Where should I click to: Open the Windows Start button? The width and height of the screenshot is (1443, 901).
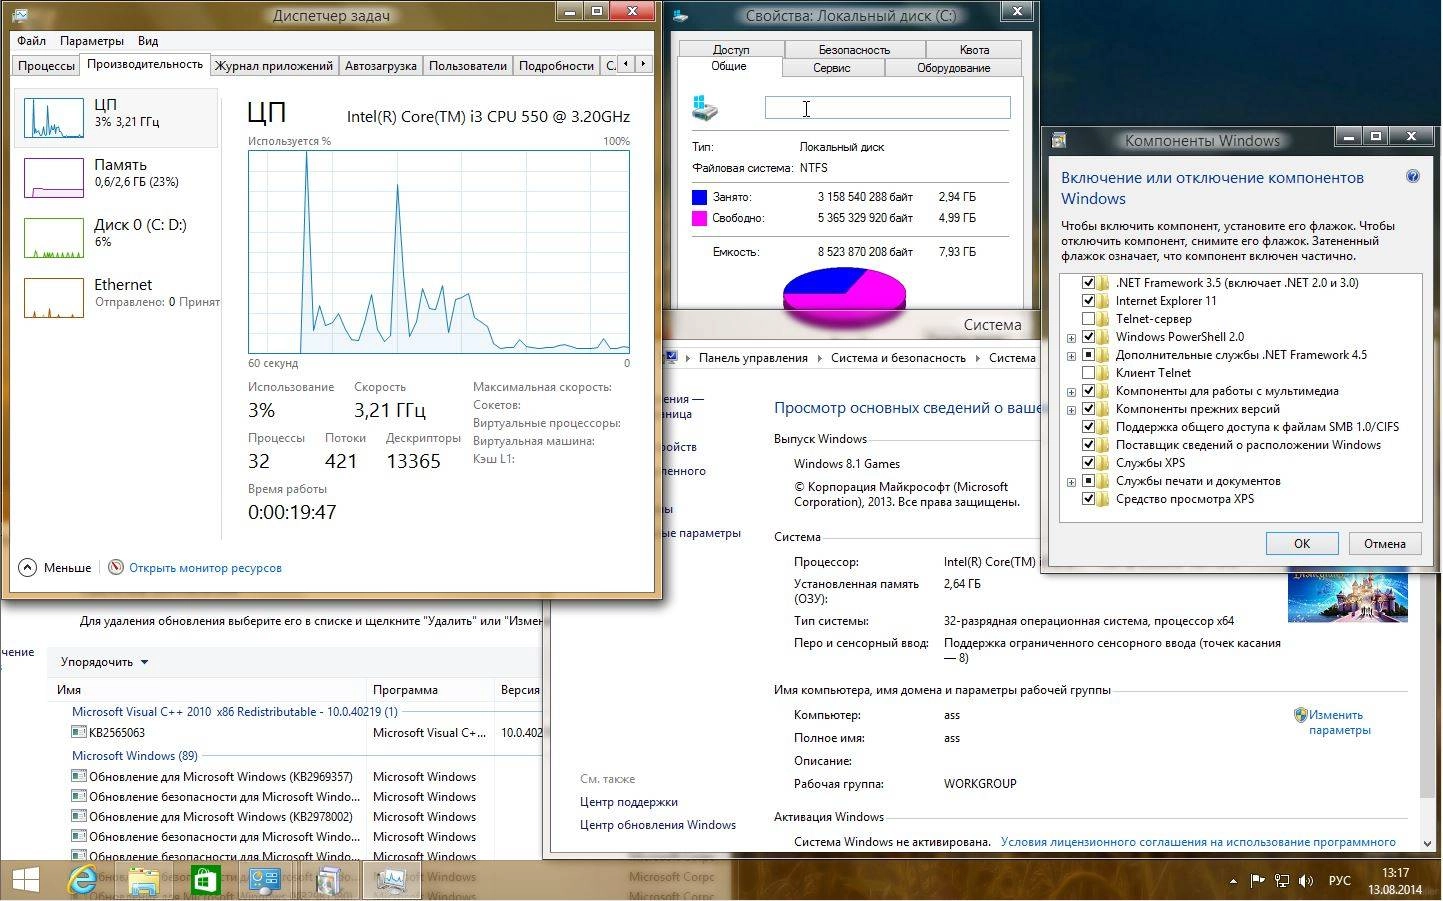click(x=25, y=880)
